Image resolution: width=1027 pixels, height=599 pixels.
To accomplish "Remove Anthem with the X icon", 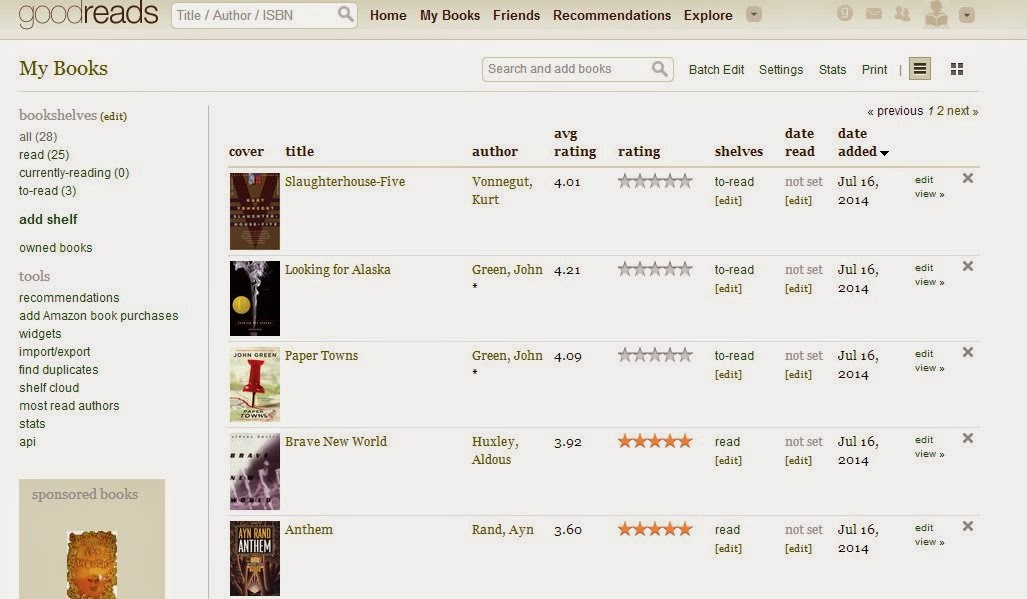I will (967, 526).
